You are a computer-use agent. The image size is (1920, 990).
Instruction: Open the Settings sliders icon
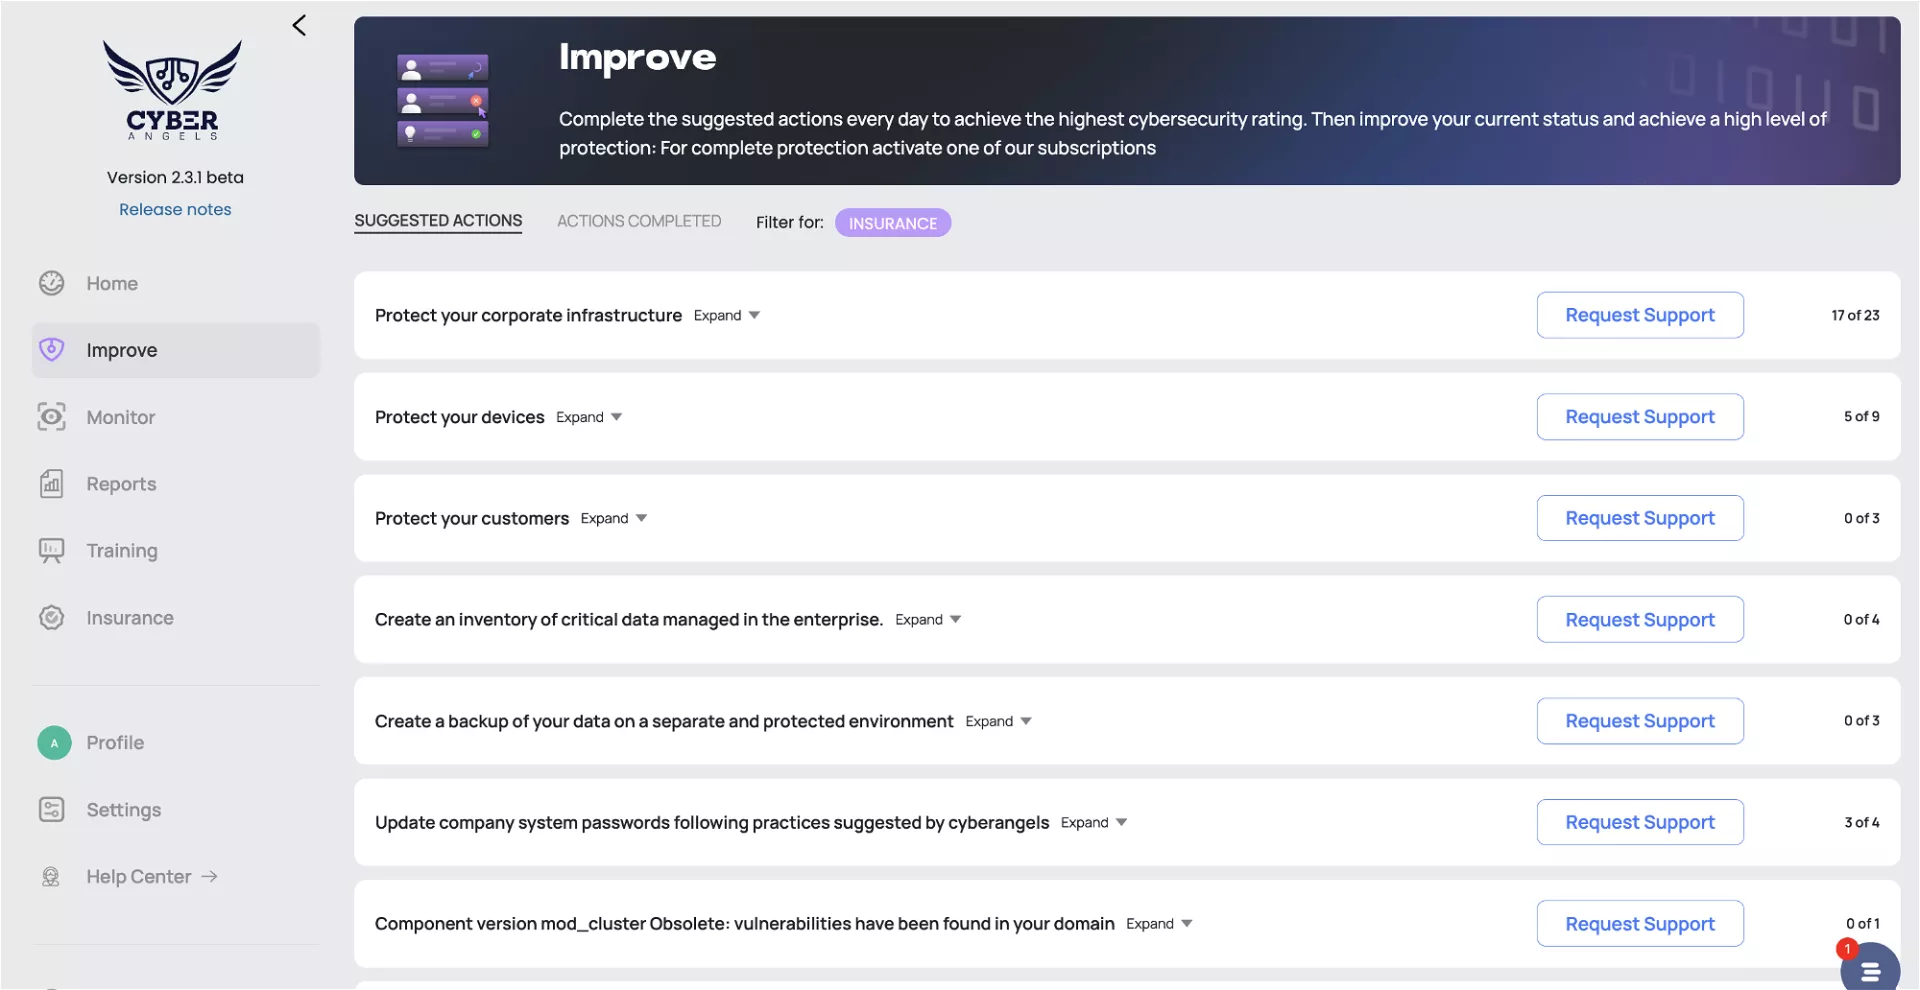tap(52, 810)
